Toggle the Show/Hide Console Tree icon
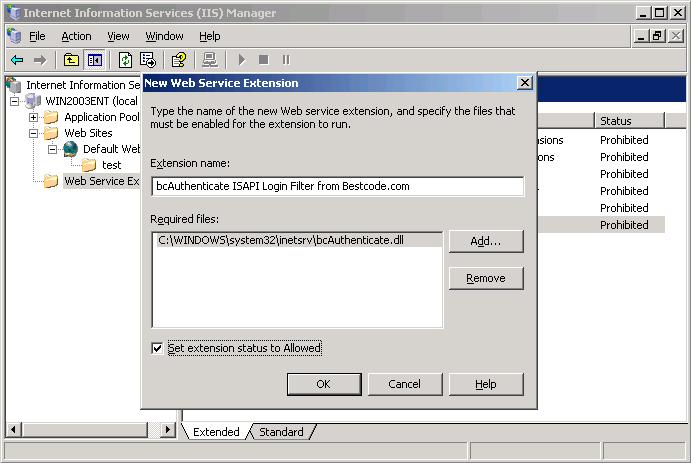The height and width of the screenshot is (463, 691). (x=94, y=60)
